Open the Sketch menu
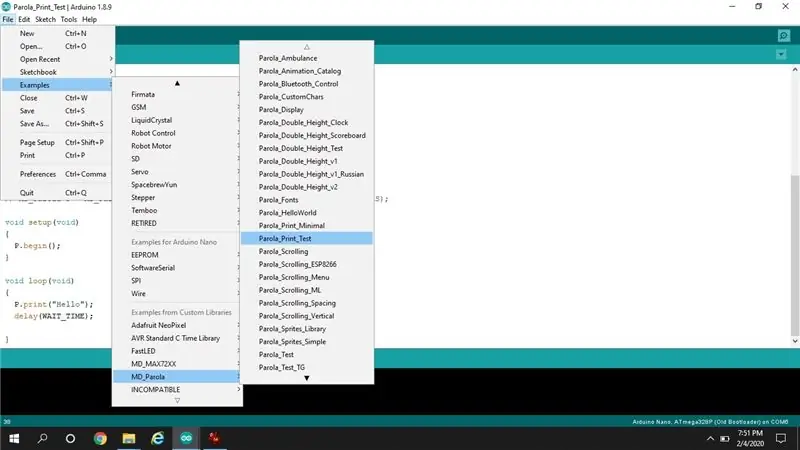This screenshot has height=450, width=800. [45, 19]
